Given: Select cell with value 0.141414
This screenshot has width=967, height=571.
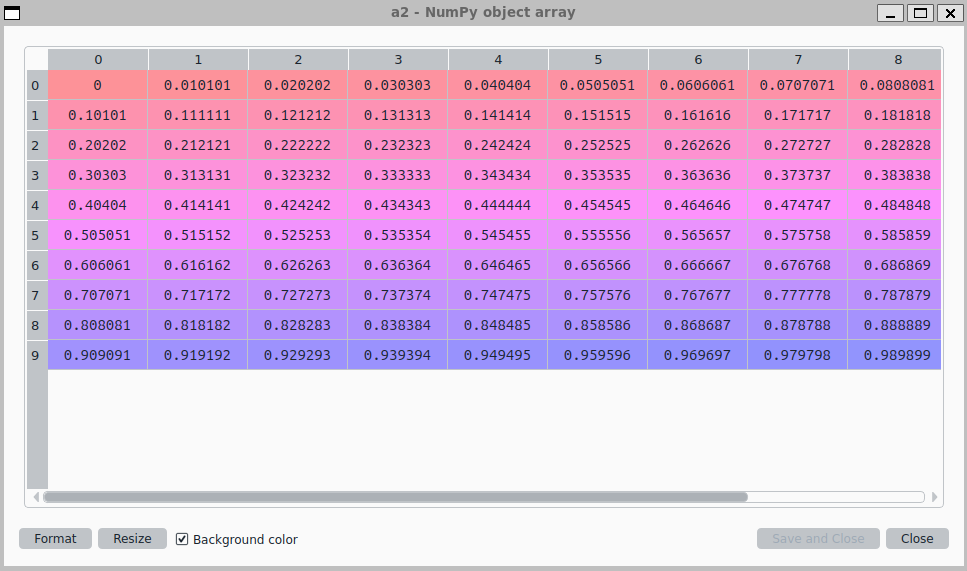Looking at the screenshot, I should (x=498, y=115).
